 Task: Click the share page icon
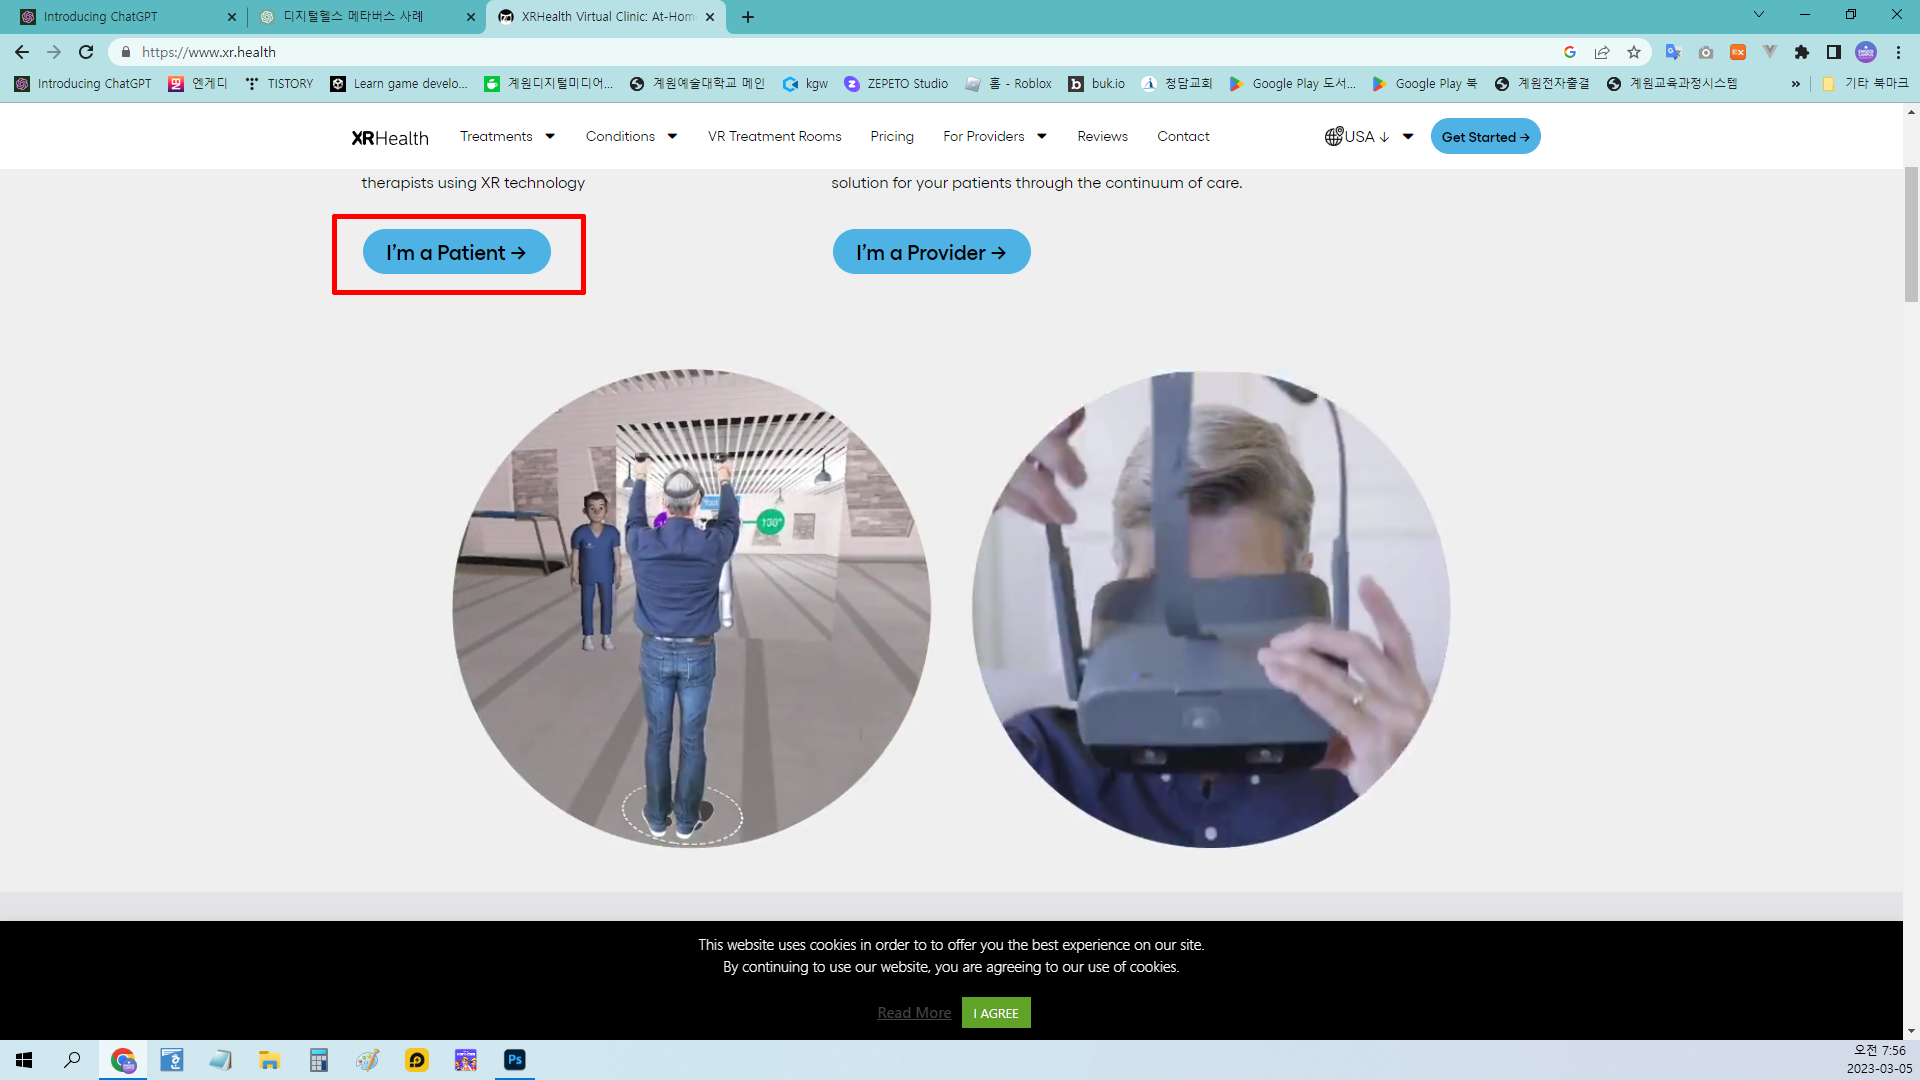(1602, 52)
